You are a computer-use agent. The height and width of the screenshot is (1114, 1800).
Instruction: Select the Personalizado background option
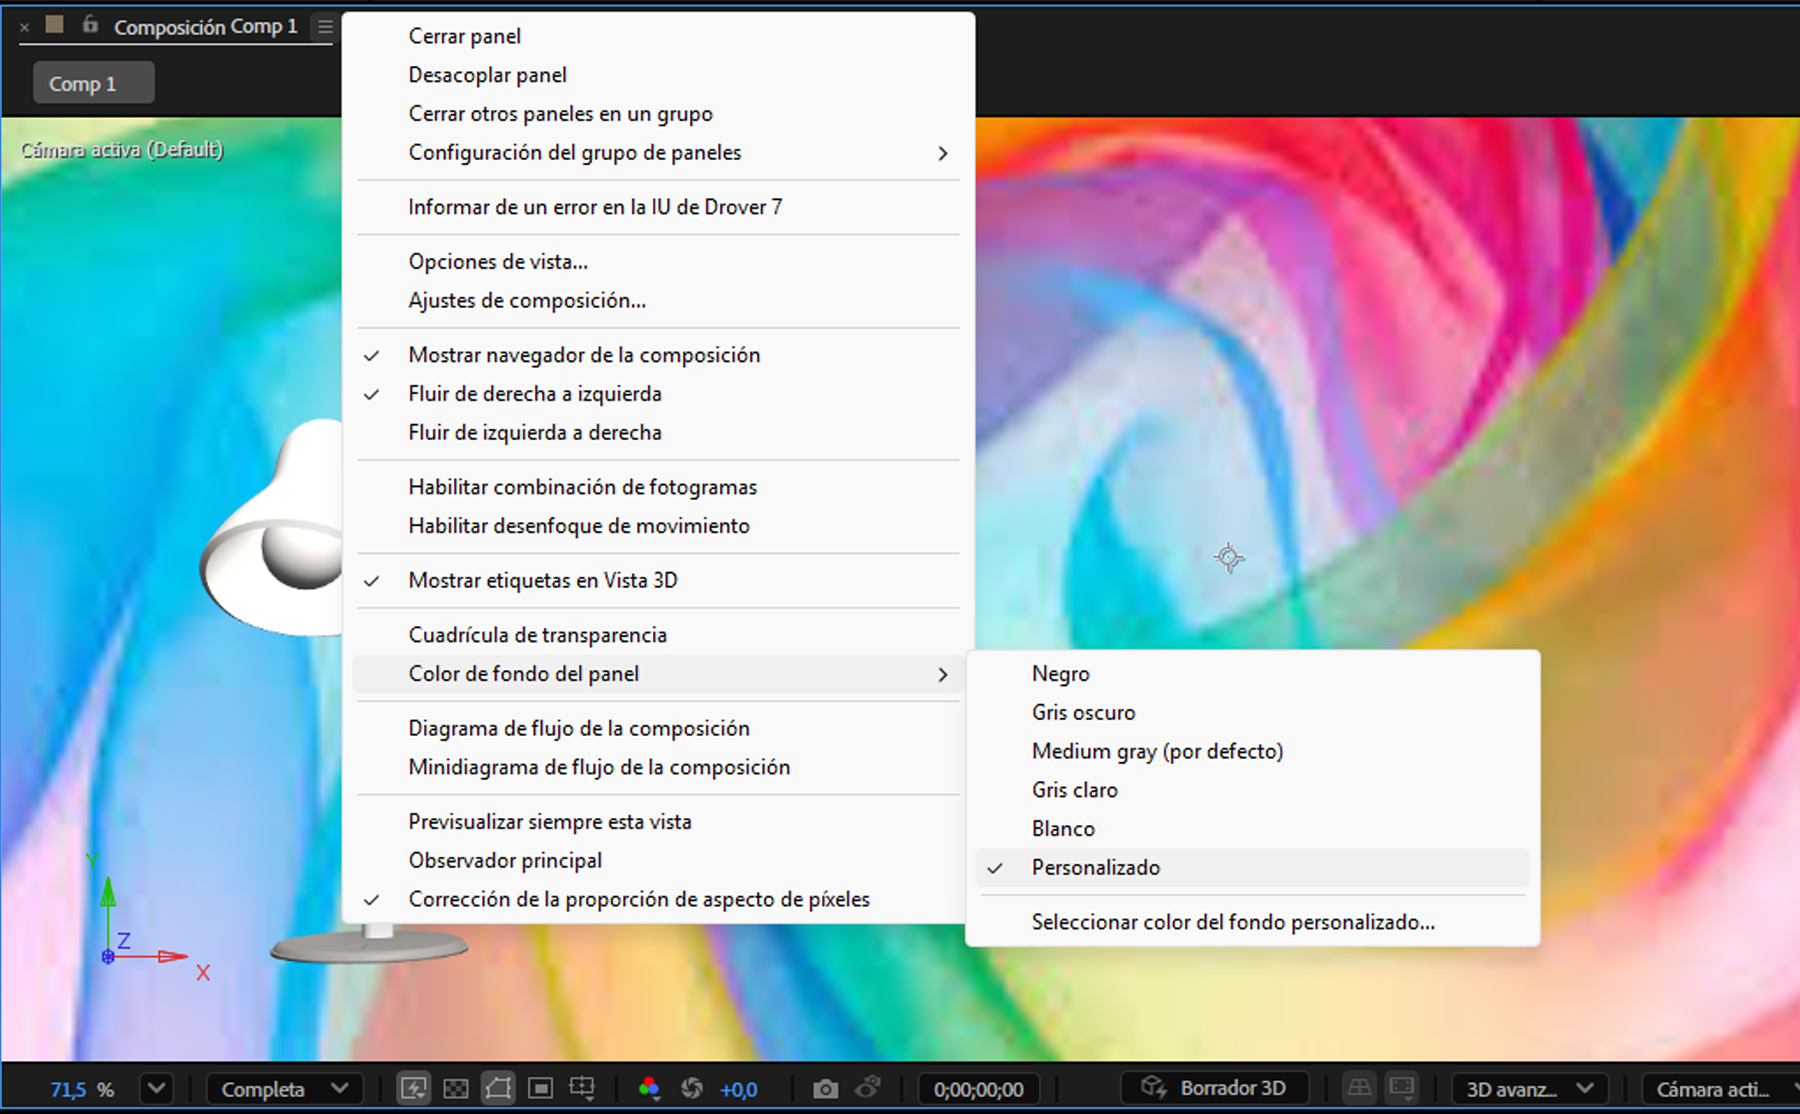1095,868
